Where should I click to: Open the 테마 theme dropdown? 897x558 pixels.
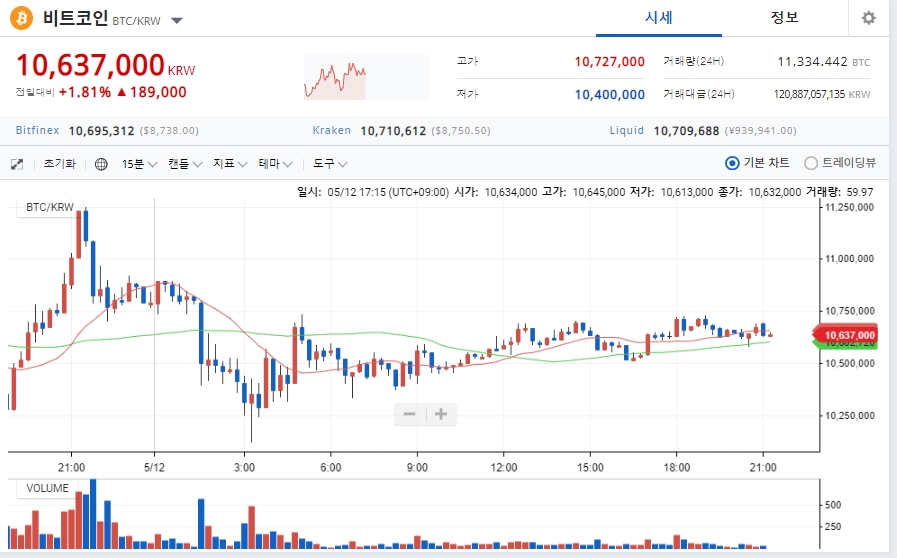click(275, 164)
